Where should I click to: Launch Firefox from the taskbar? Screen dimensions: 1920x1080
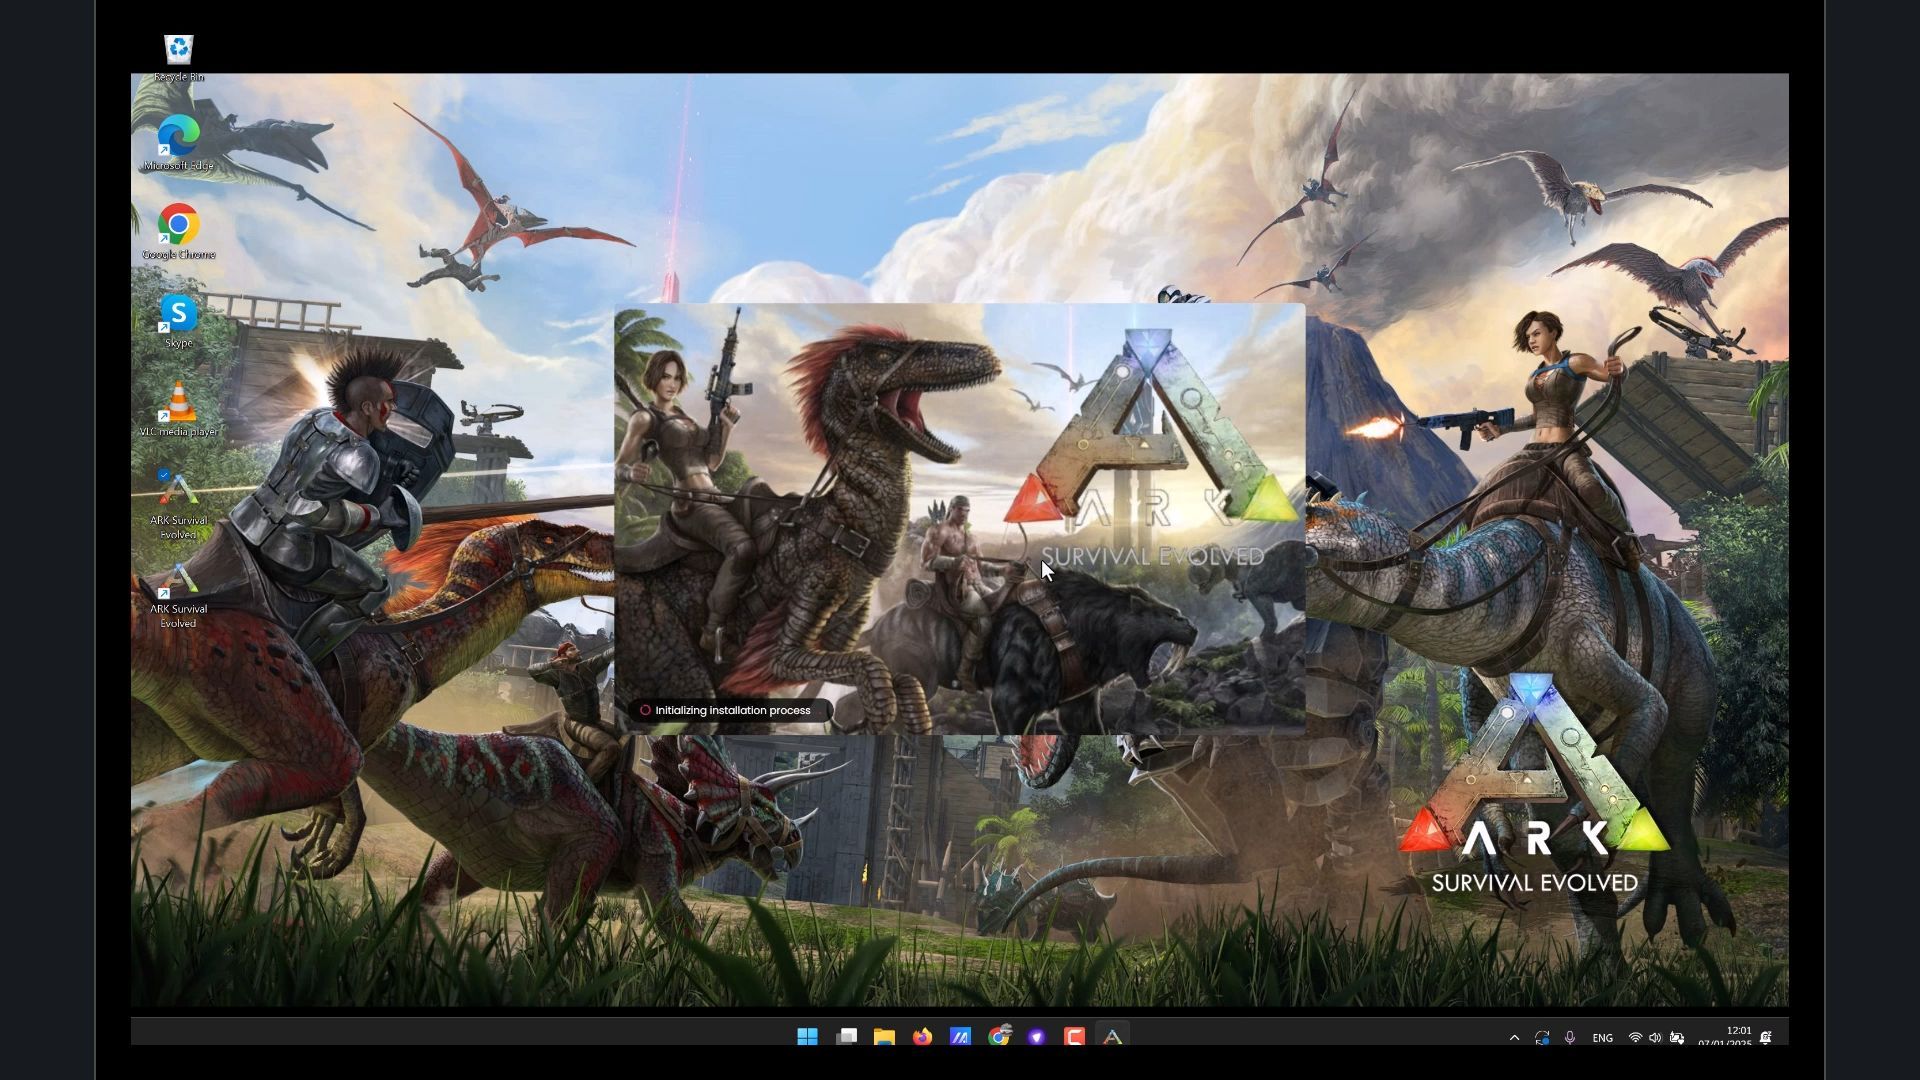tap(922, 1037)
